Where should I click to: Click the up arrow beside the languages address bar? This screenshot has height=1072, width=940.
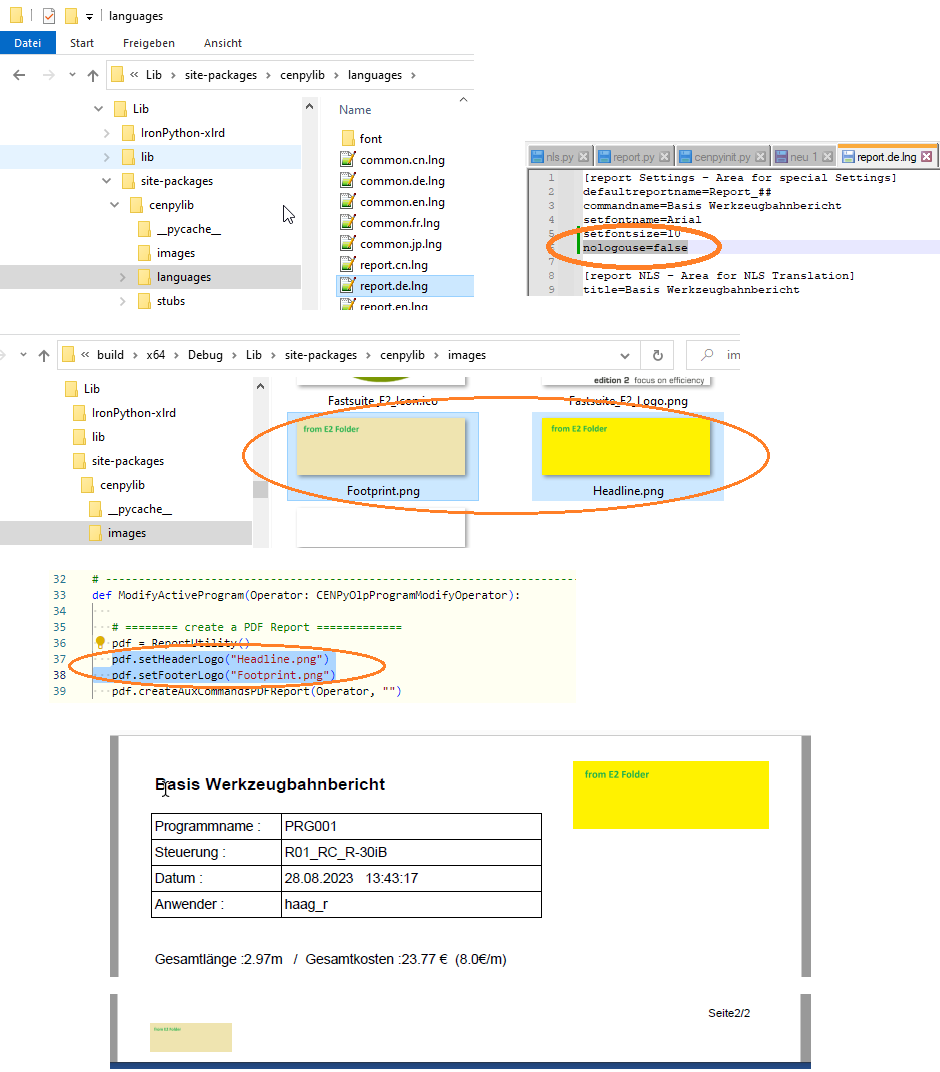tap(93, 75)
